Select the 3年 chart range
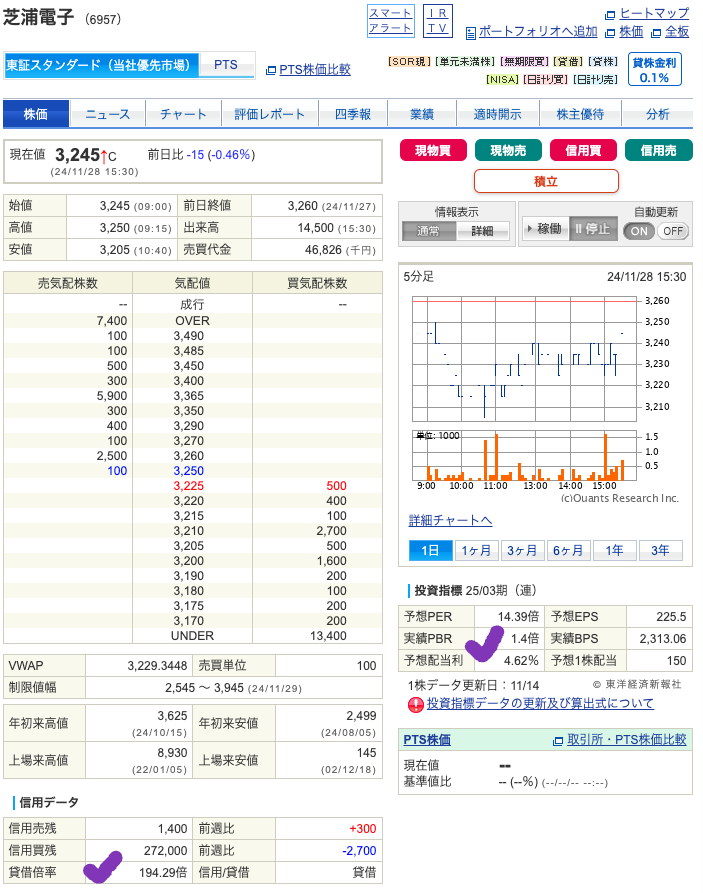703x893 pixels. tap(661, 551)
